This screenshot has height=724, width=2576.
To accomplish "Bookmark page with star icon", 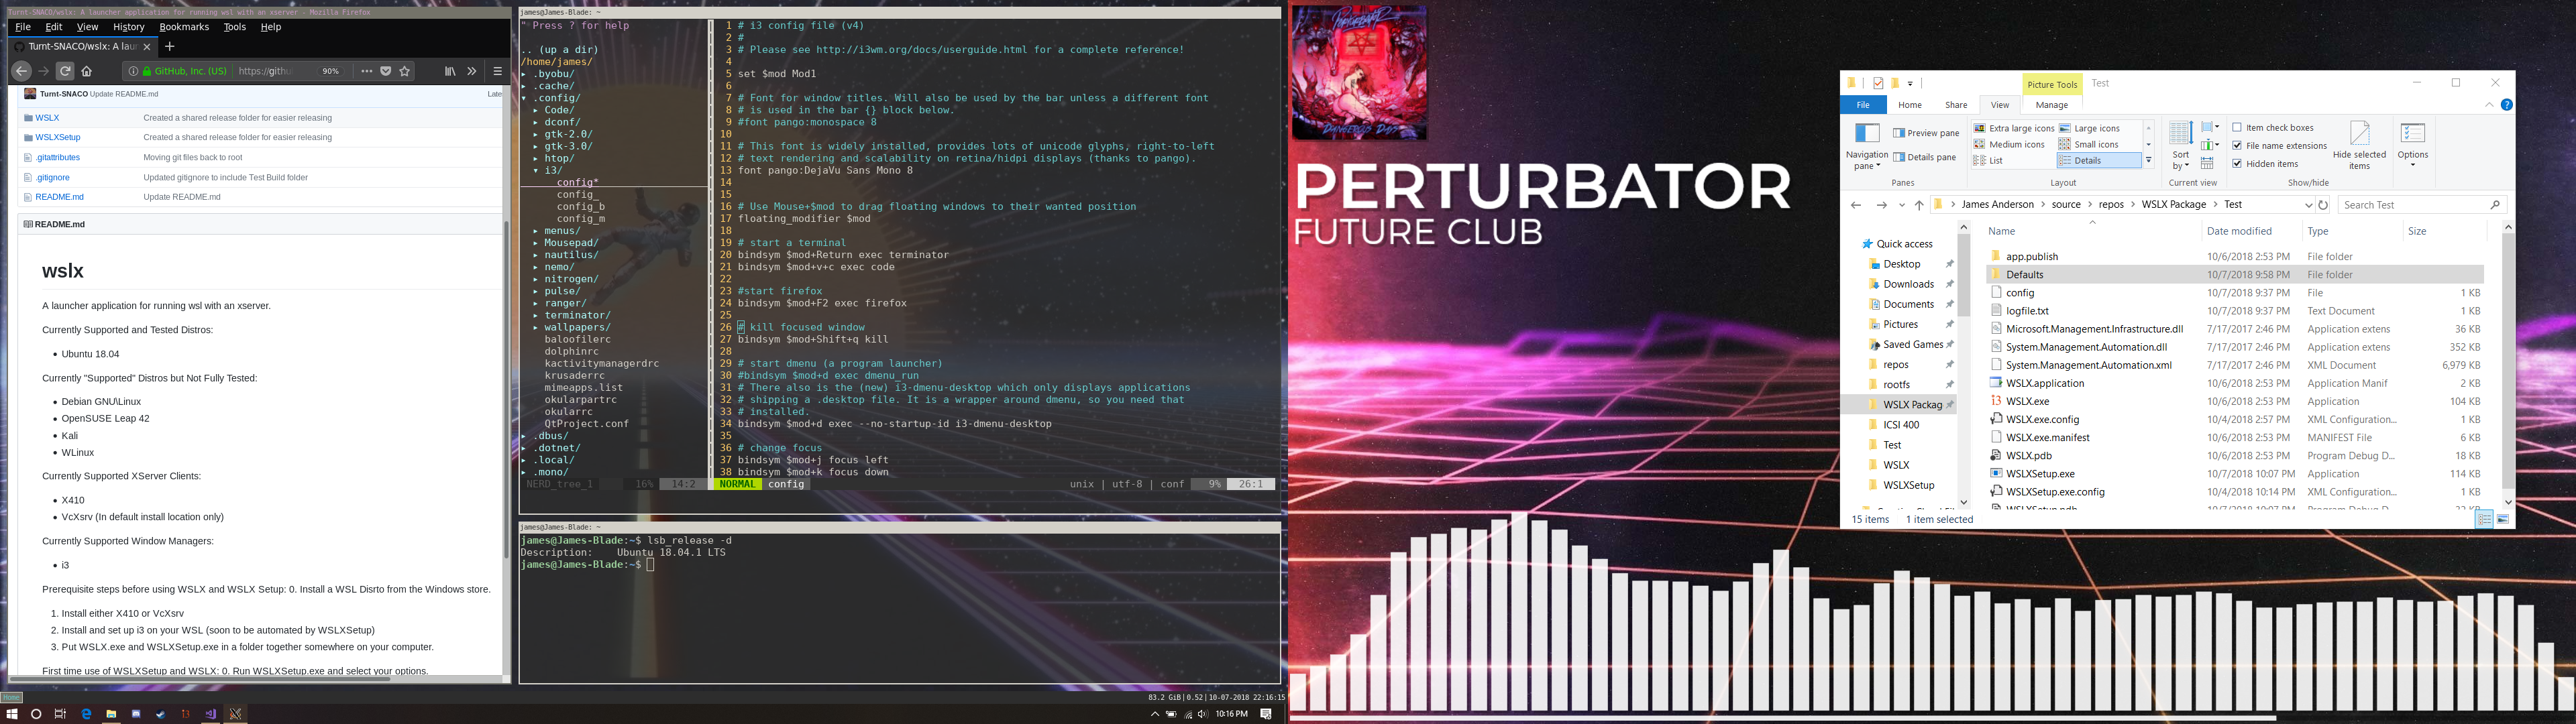I will point(405,71).
